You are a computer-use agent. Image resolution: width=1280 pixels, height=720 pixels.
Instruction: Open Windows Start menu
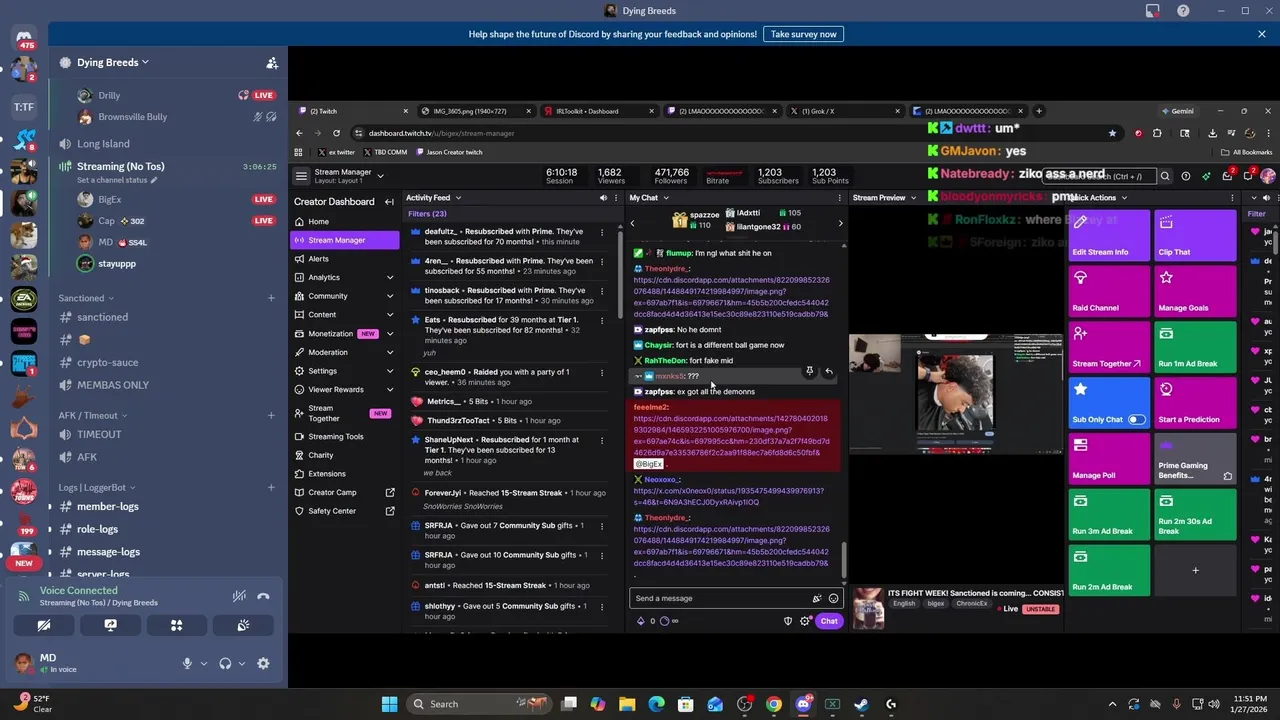(389, 704)
